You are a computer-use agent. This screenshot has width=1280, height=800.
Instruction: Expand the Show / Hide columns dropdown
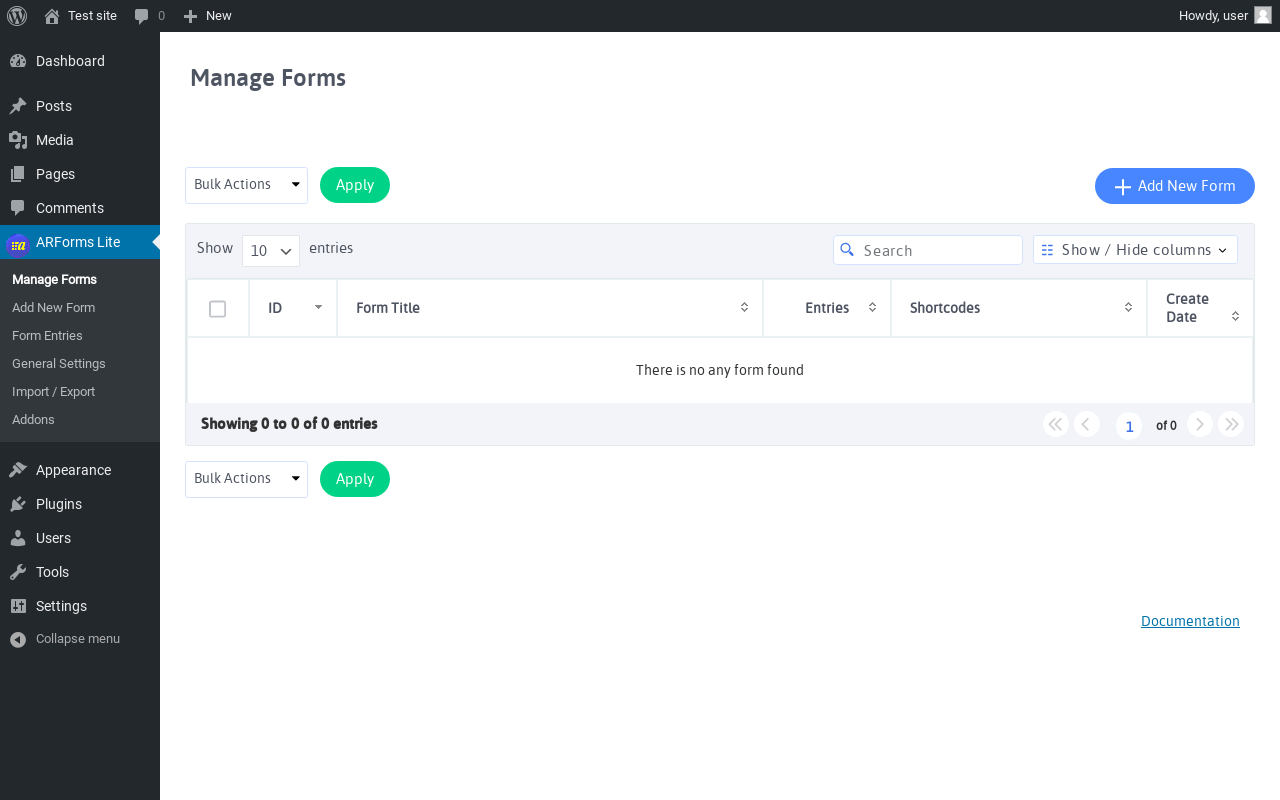[1135, 250]
